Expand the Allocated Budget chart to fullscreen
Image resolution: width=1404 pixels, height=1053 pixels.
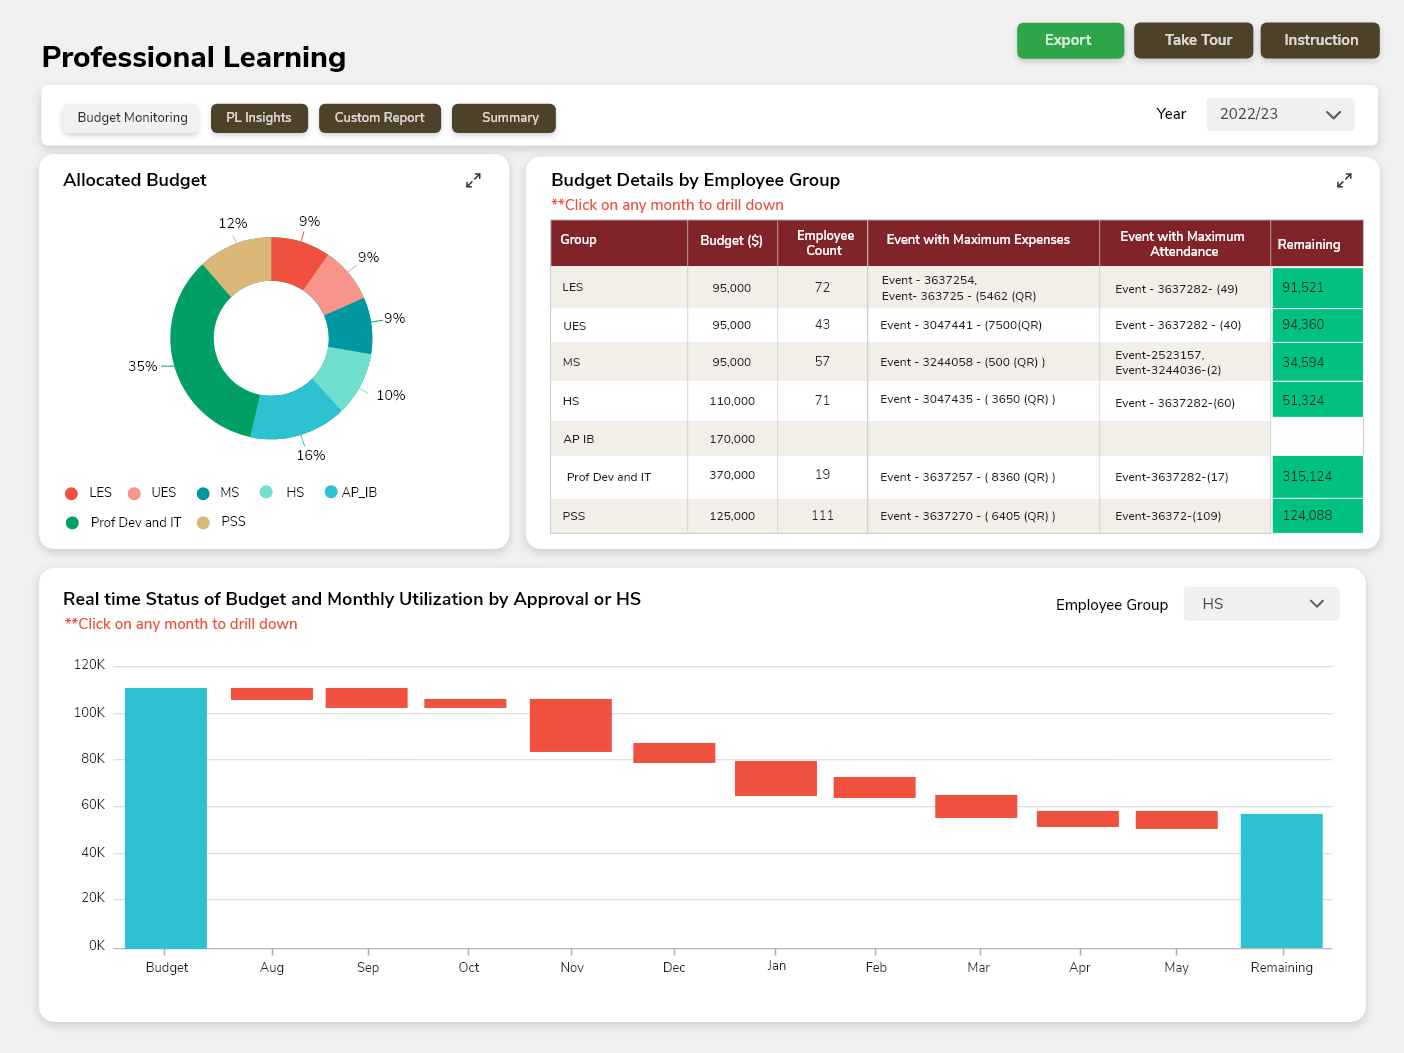click(473, 180)
